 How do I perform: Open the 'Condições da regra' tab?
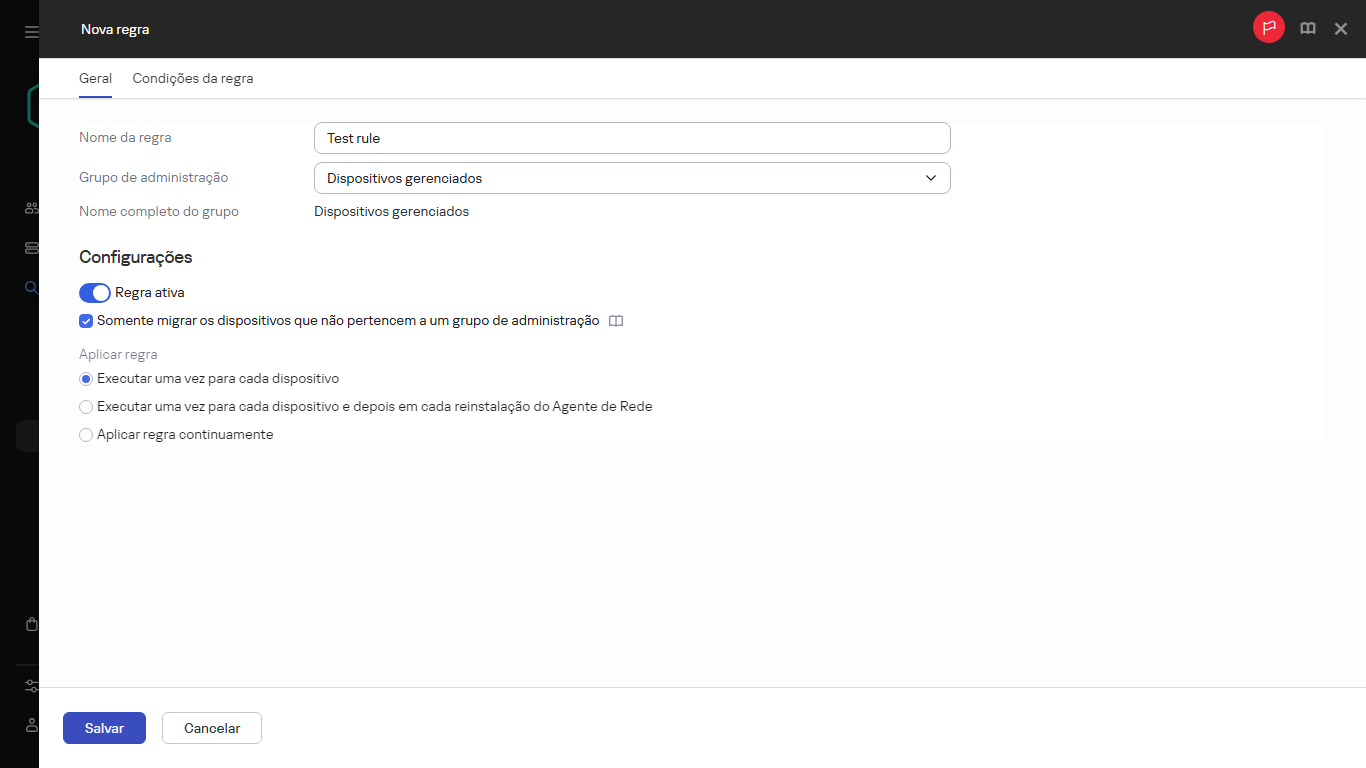point(193,78)
